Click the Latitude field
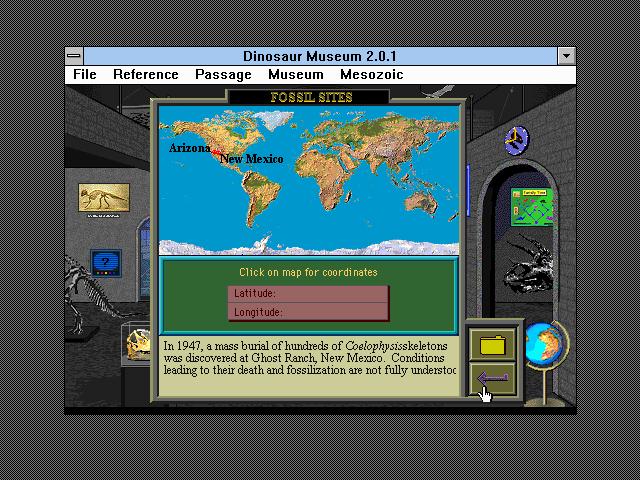This screenshot has width=640, height=480. [309, 293]
